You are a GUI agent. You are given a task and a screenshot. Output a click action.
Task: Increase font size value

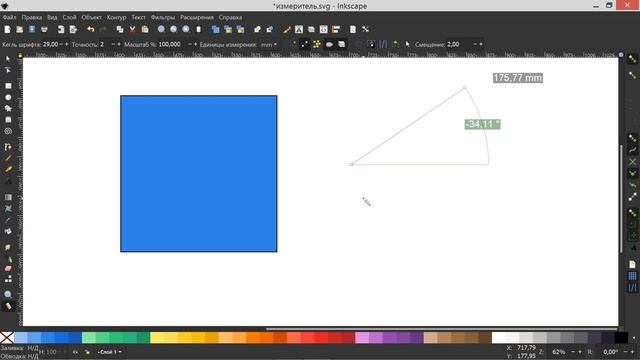(x=67, y=44)
